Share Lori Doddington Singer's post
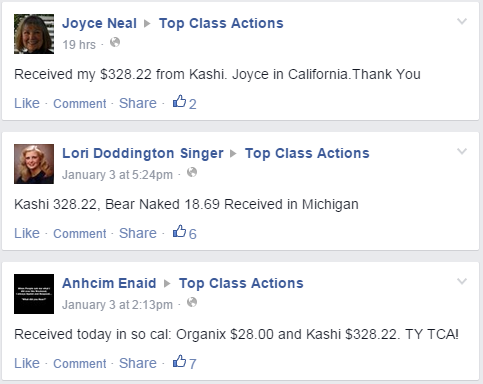 point(138,233)
